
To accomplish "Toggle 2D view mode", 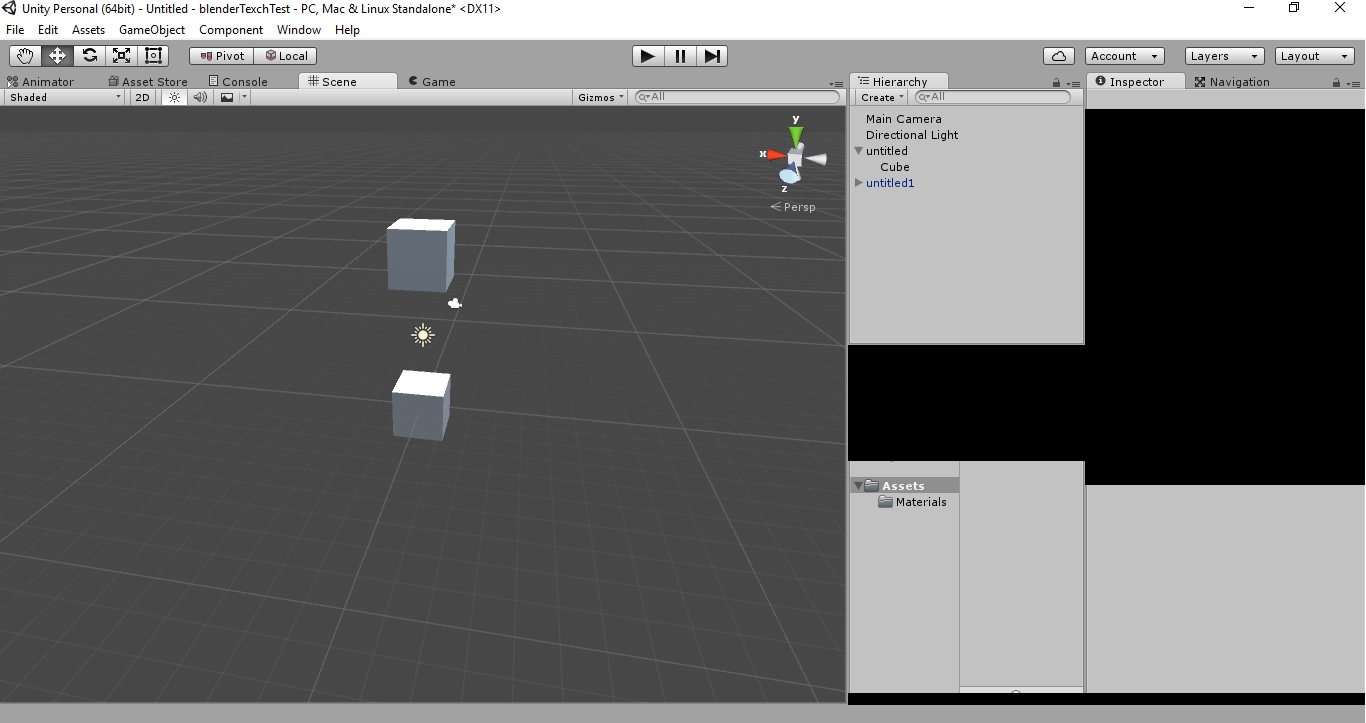I will [x=141, y=97].
